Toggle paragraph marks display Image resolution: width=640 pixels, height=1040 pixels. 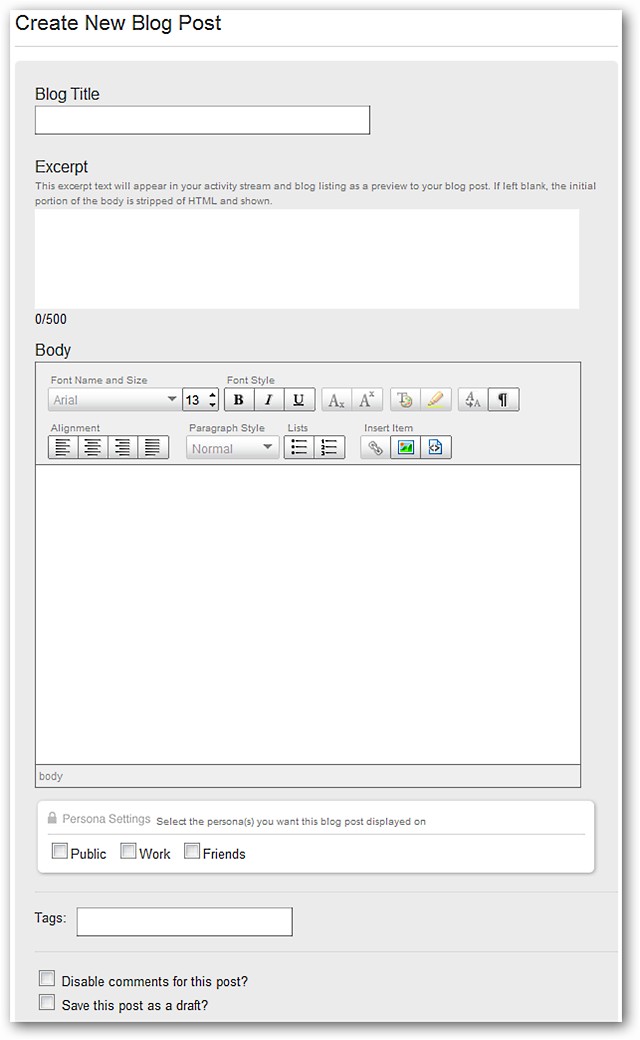[x=503, y=400]
